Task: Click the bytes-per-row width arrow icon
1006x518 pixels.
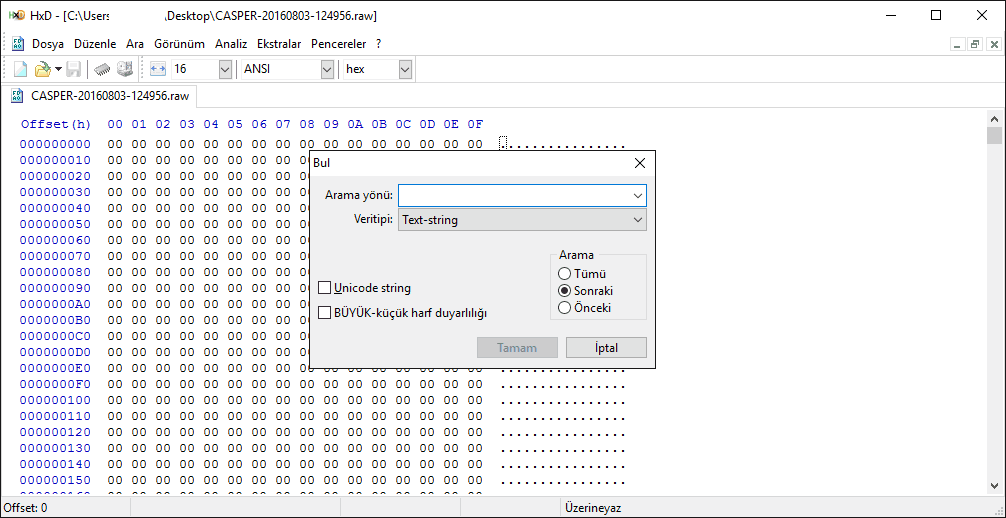Action: click(x=158, y=69)
